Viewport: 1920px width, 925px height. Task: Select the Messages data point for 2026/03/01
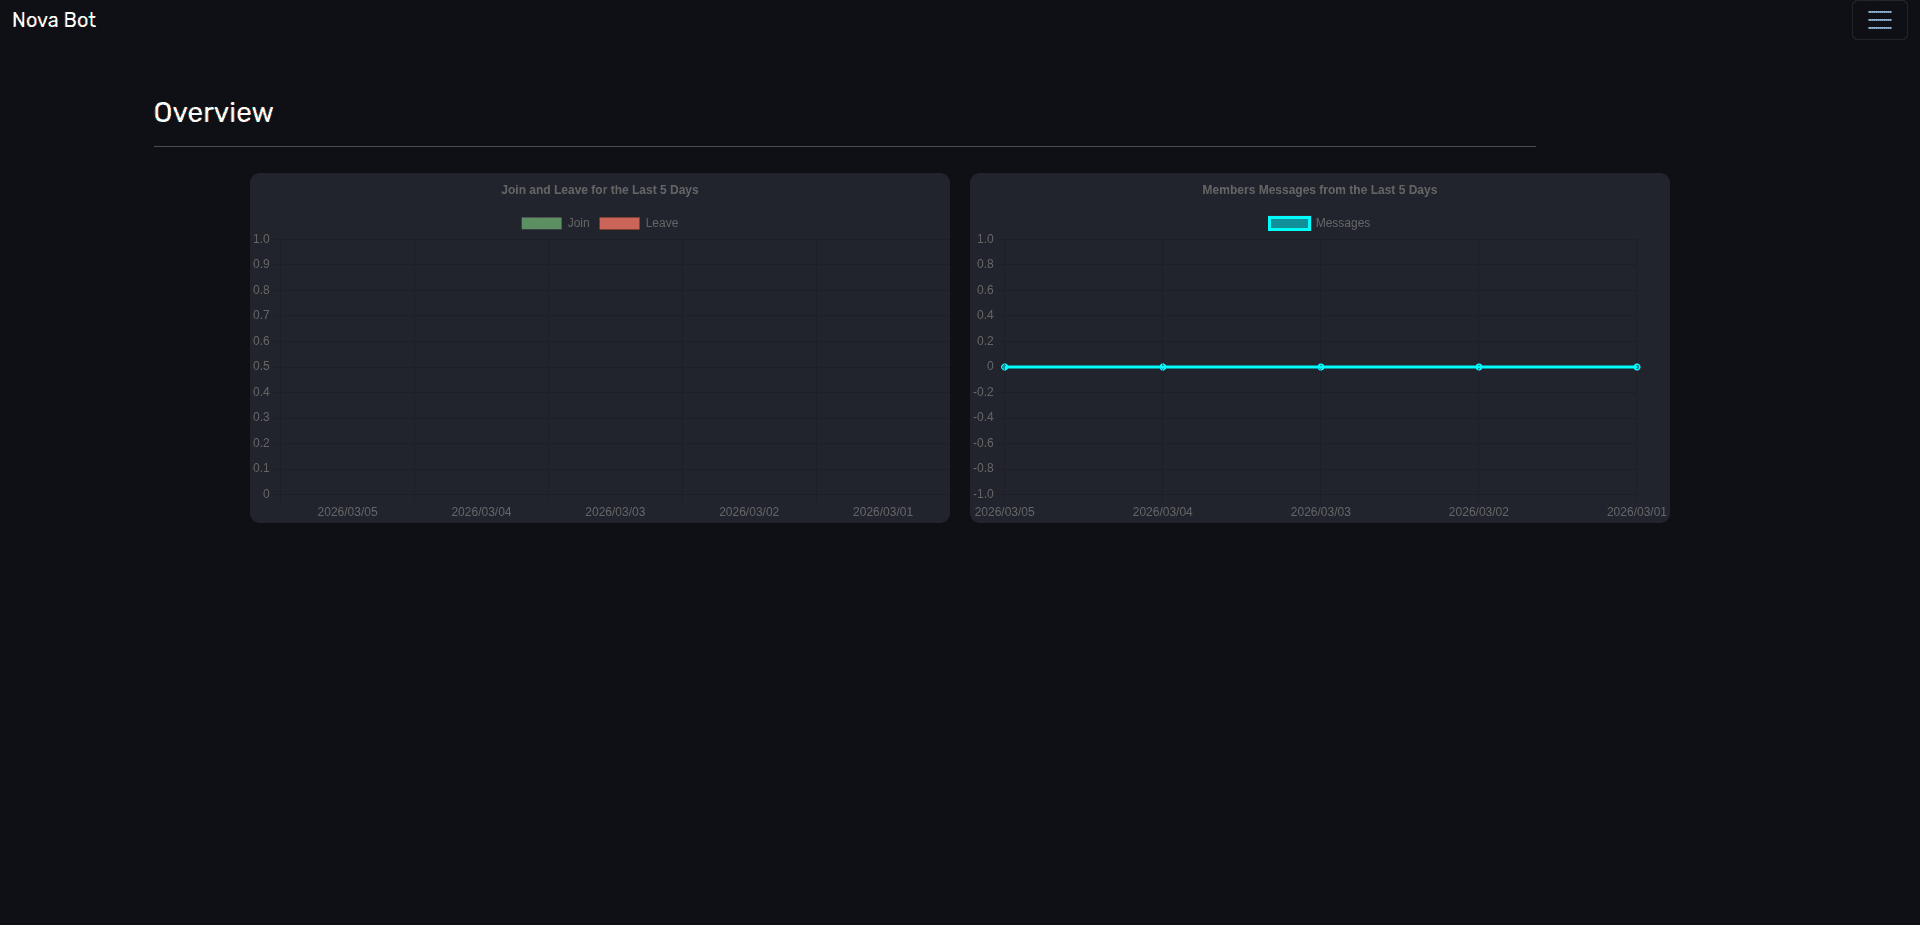coord(1637,367)
